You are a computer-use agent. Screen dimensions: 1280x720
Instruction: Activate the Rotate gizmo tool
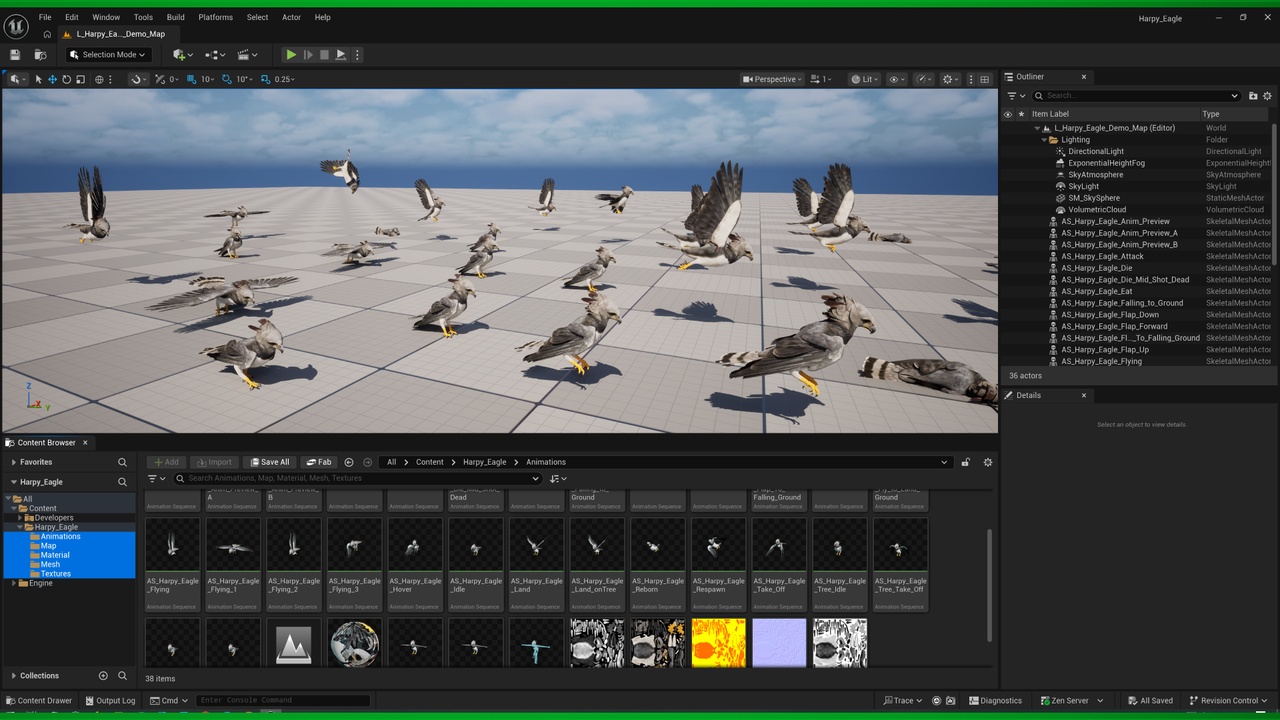click(x=66, y=79)
